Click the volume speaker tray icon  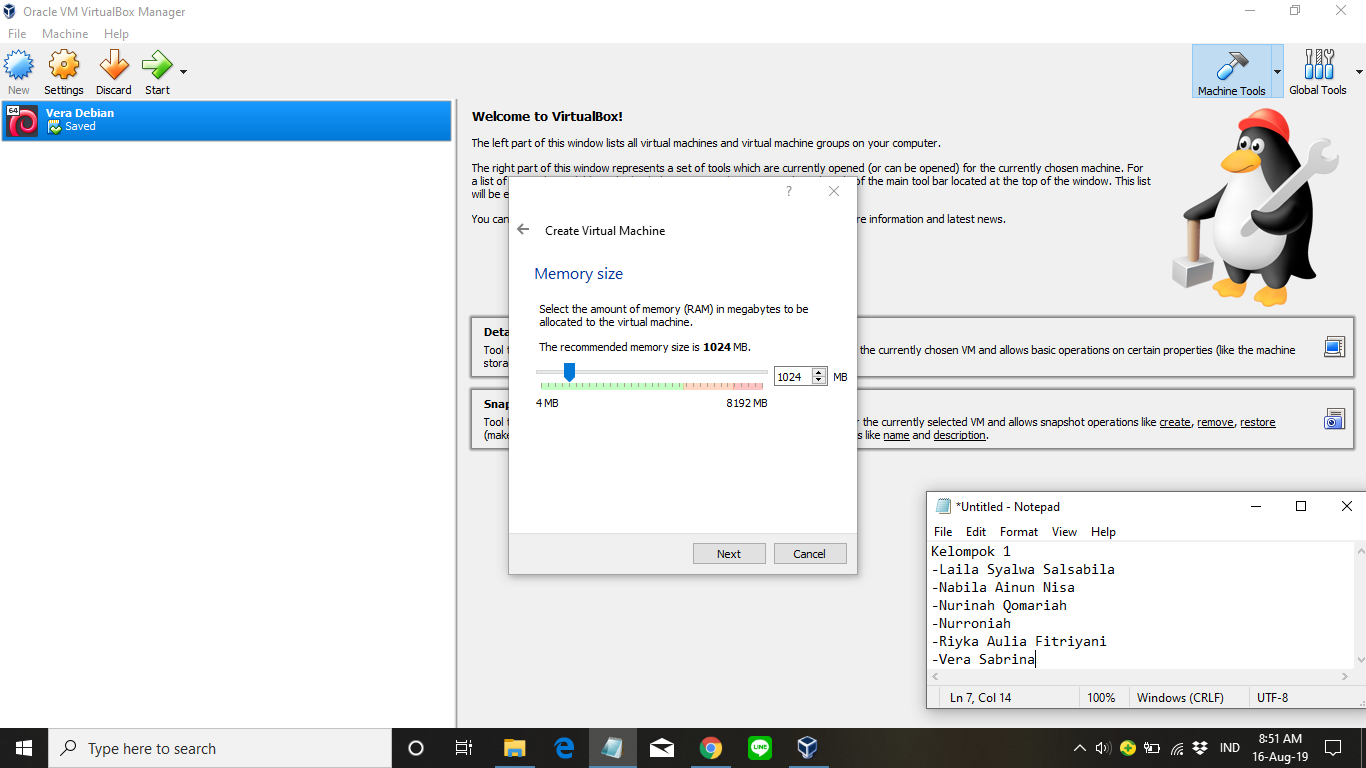(x=1103, y=748)
